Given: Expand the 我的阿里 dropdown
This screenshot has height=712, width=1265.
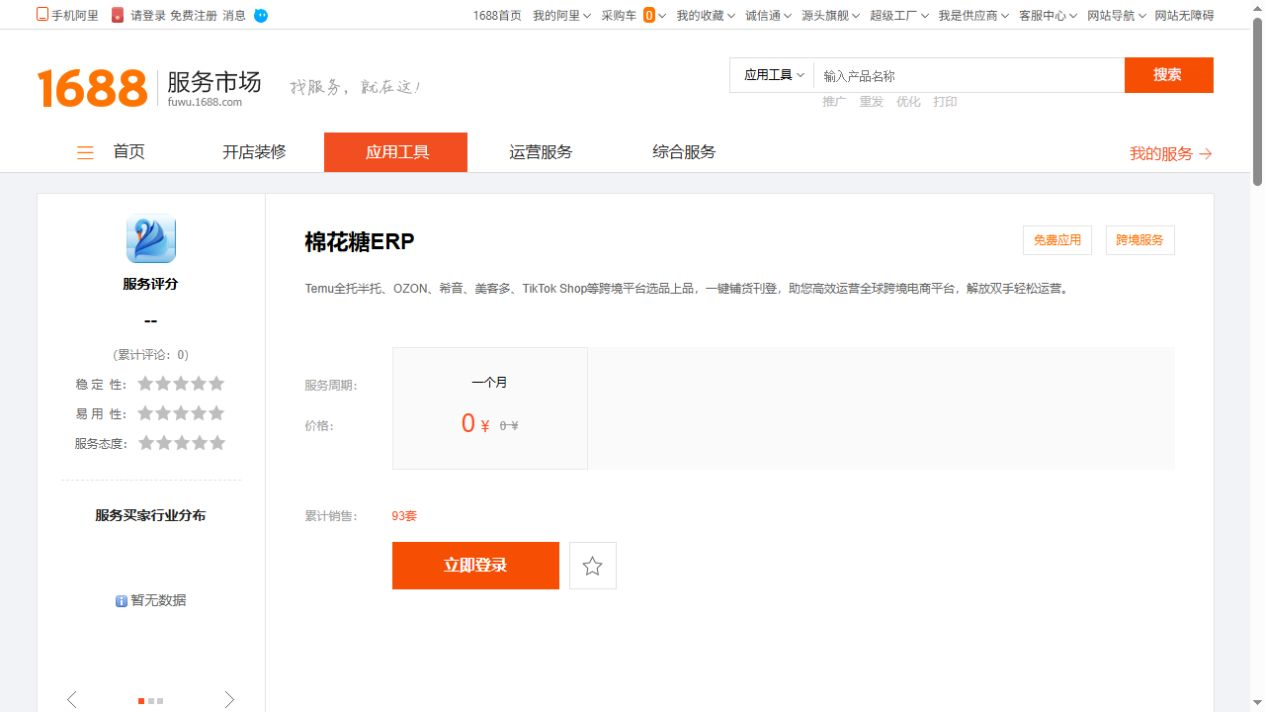Looking at the screenshot, I should (562, 15).
